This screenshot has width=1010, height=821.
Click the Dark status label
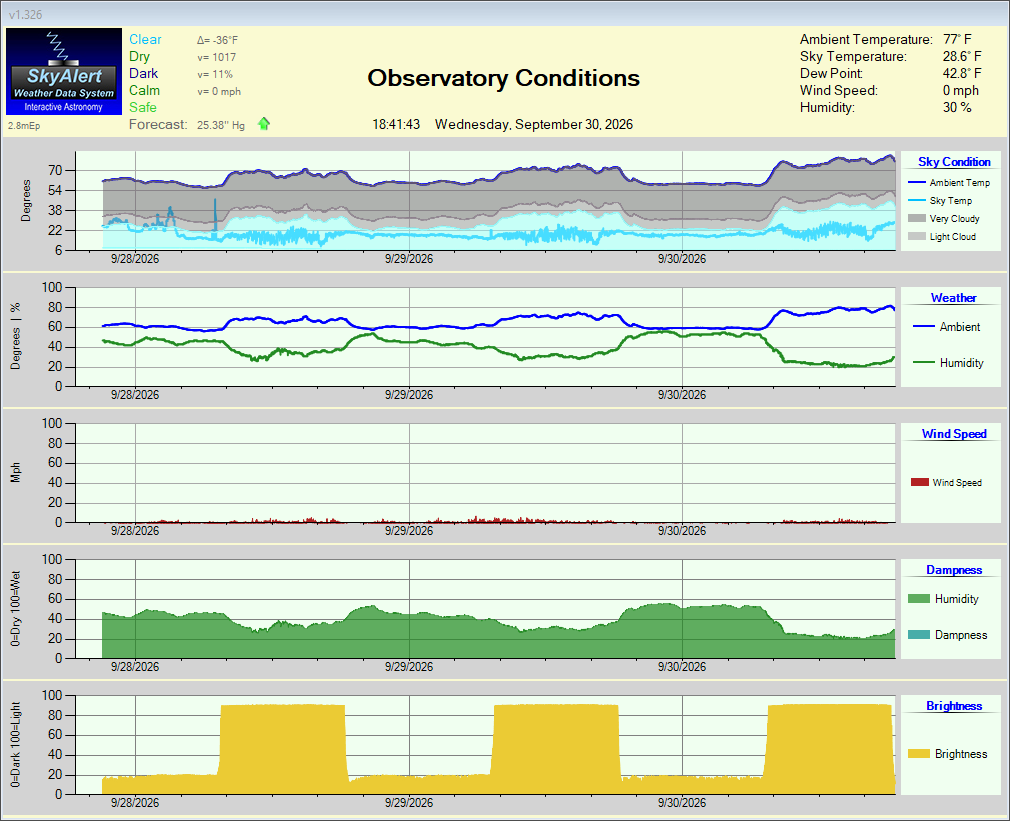pyautogui.click(x=143, y=73)
